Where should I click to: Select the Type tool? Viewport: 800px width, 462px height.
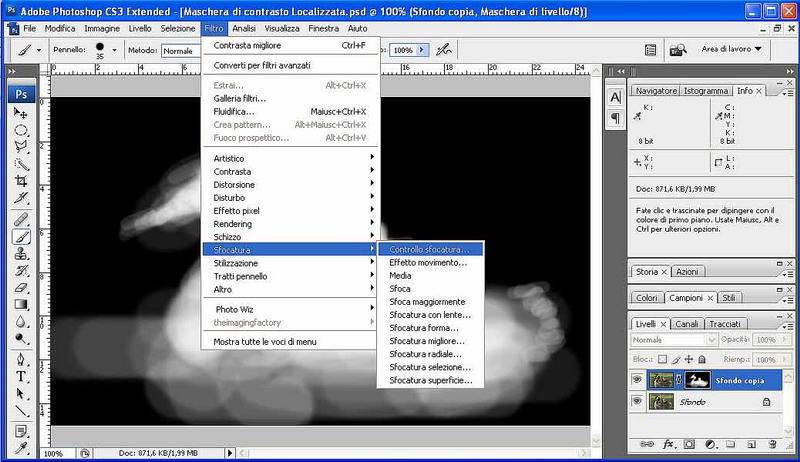pos(21,376)
